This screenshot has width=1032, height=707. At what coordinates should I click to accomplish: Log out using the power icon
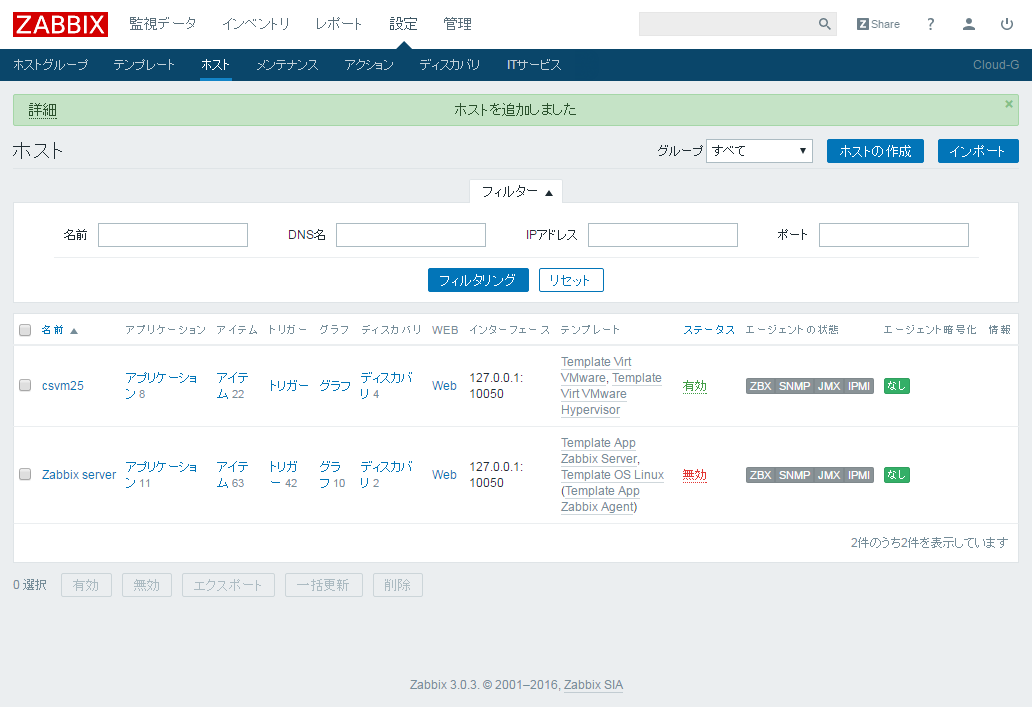pos(1006,23)
